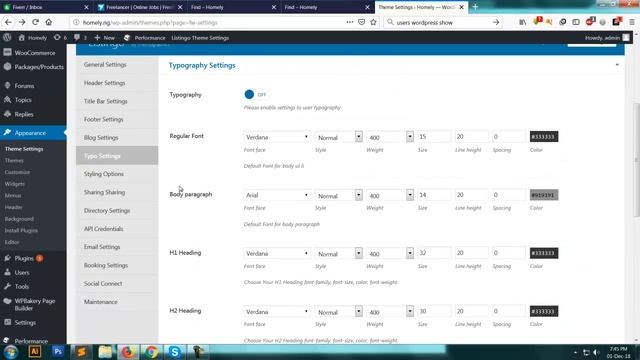Open Widgets under Appearance
The height and width of the screenshot is (360, 640).
[15, 184]
